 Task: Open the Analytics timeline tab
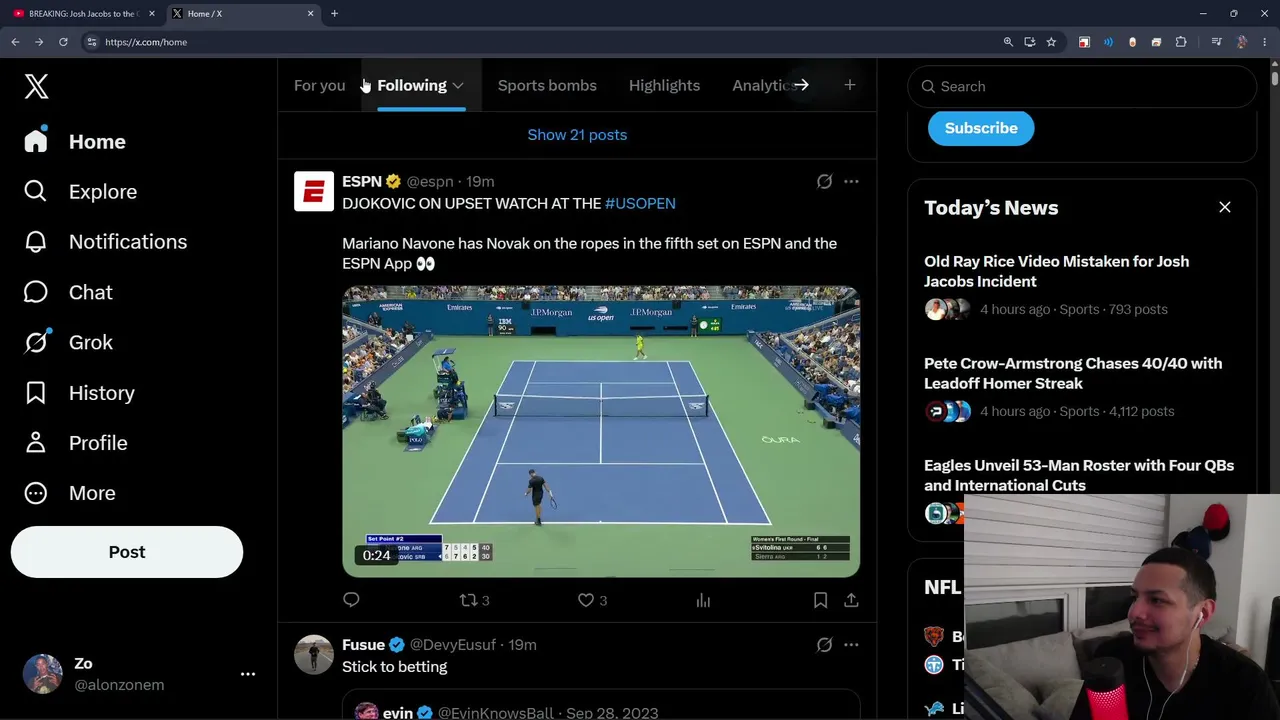pos(762,85)
